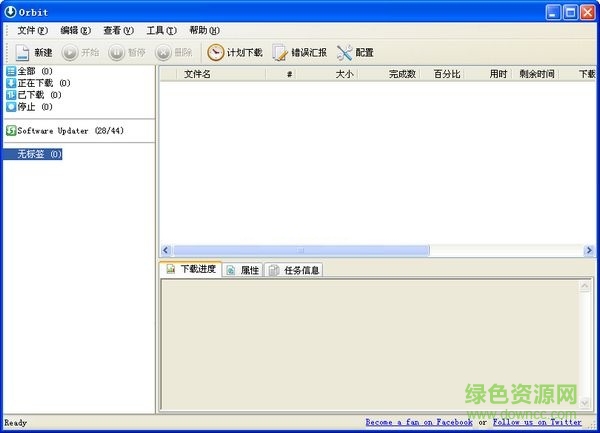Select the Stopped (停止) category

tap(29, 107)
